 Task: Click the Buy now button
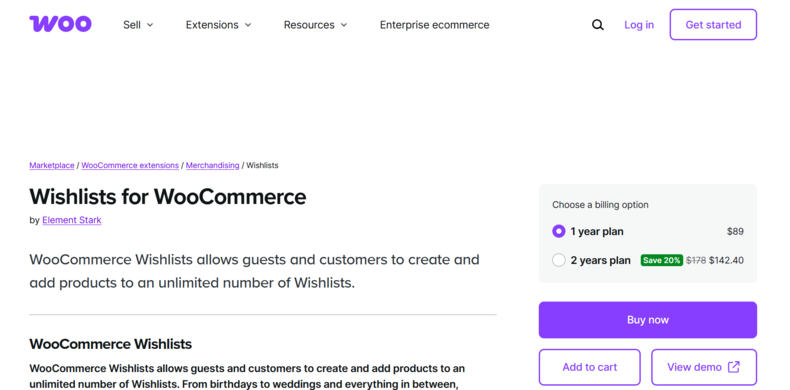[x=647, y=320]
